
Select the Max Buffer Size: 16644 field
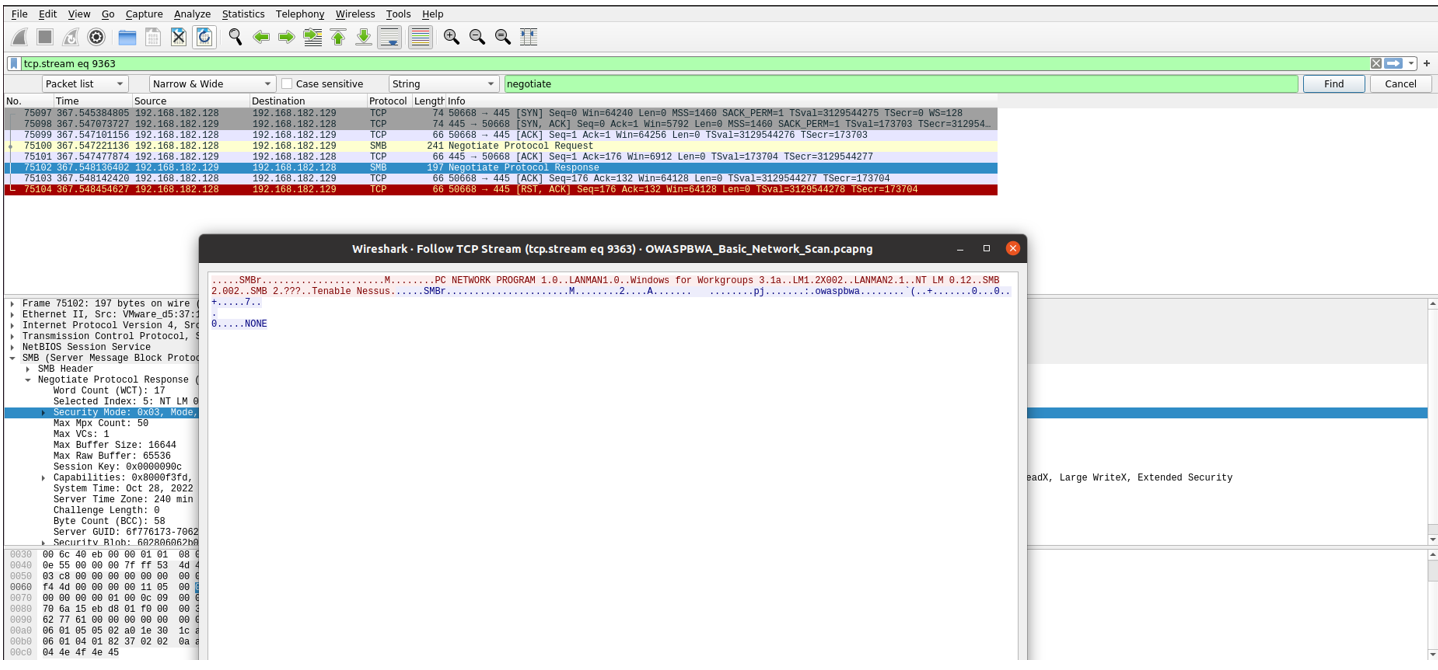114,445
